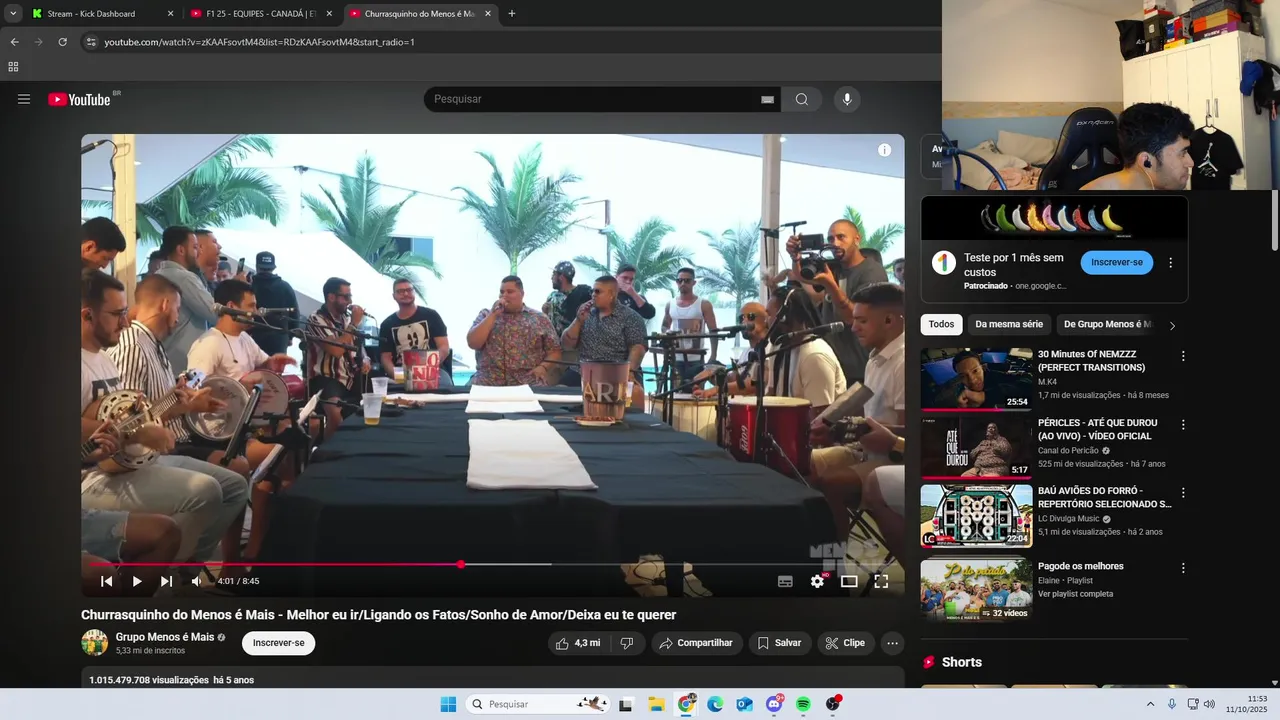This screenshot has width=1280, height=720.
Task: Open Grupo Menos é Mais channel avatar
Action: (94, 643)
